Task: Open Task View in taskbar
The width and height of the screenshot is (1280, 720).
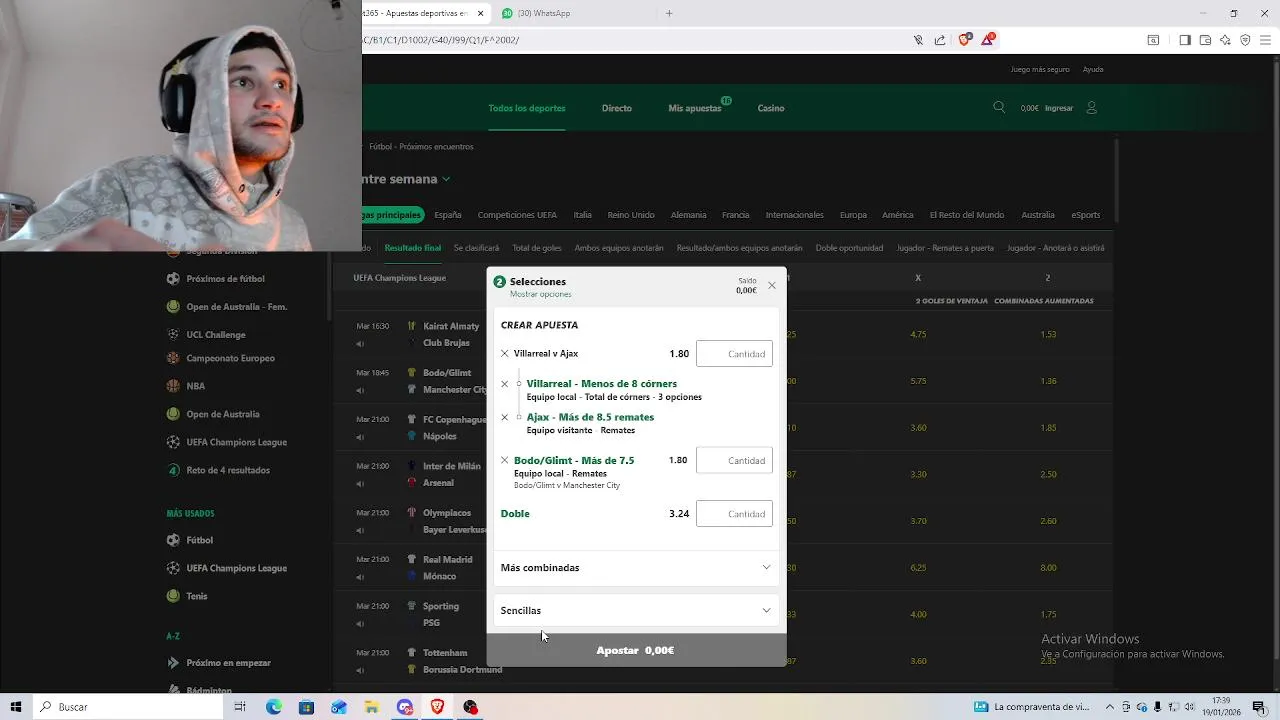Action: [x=240, y=707]
